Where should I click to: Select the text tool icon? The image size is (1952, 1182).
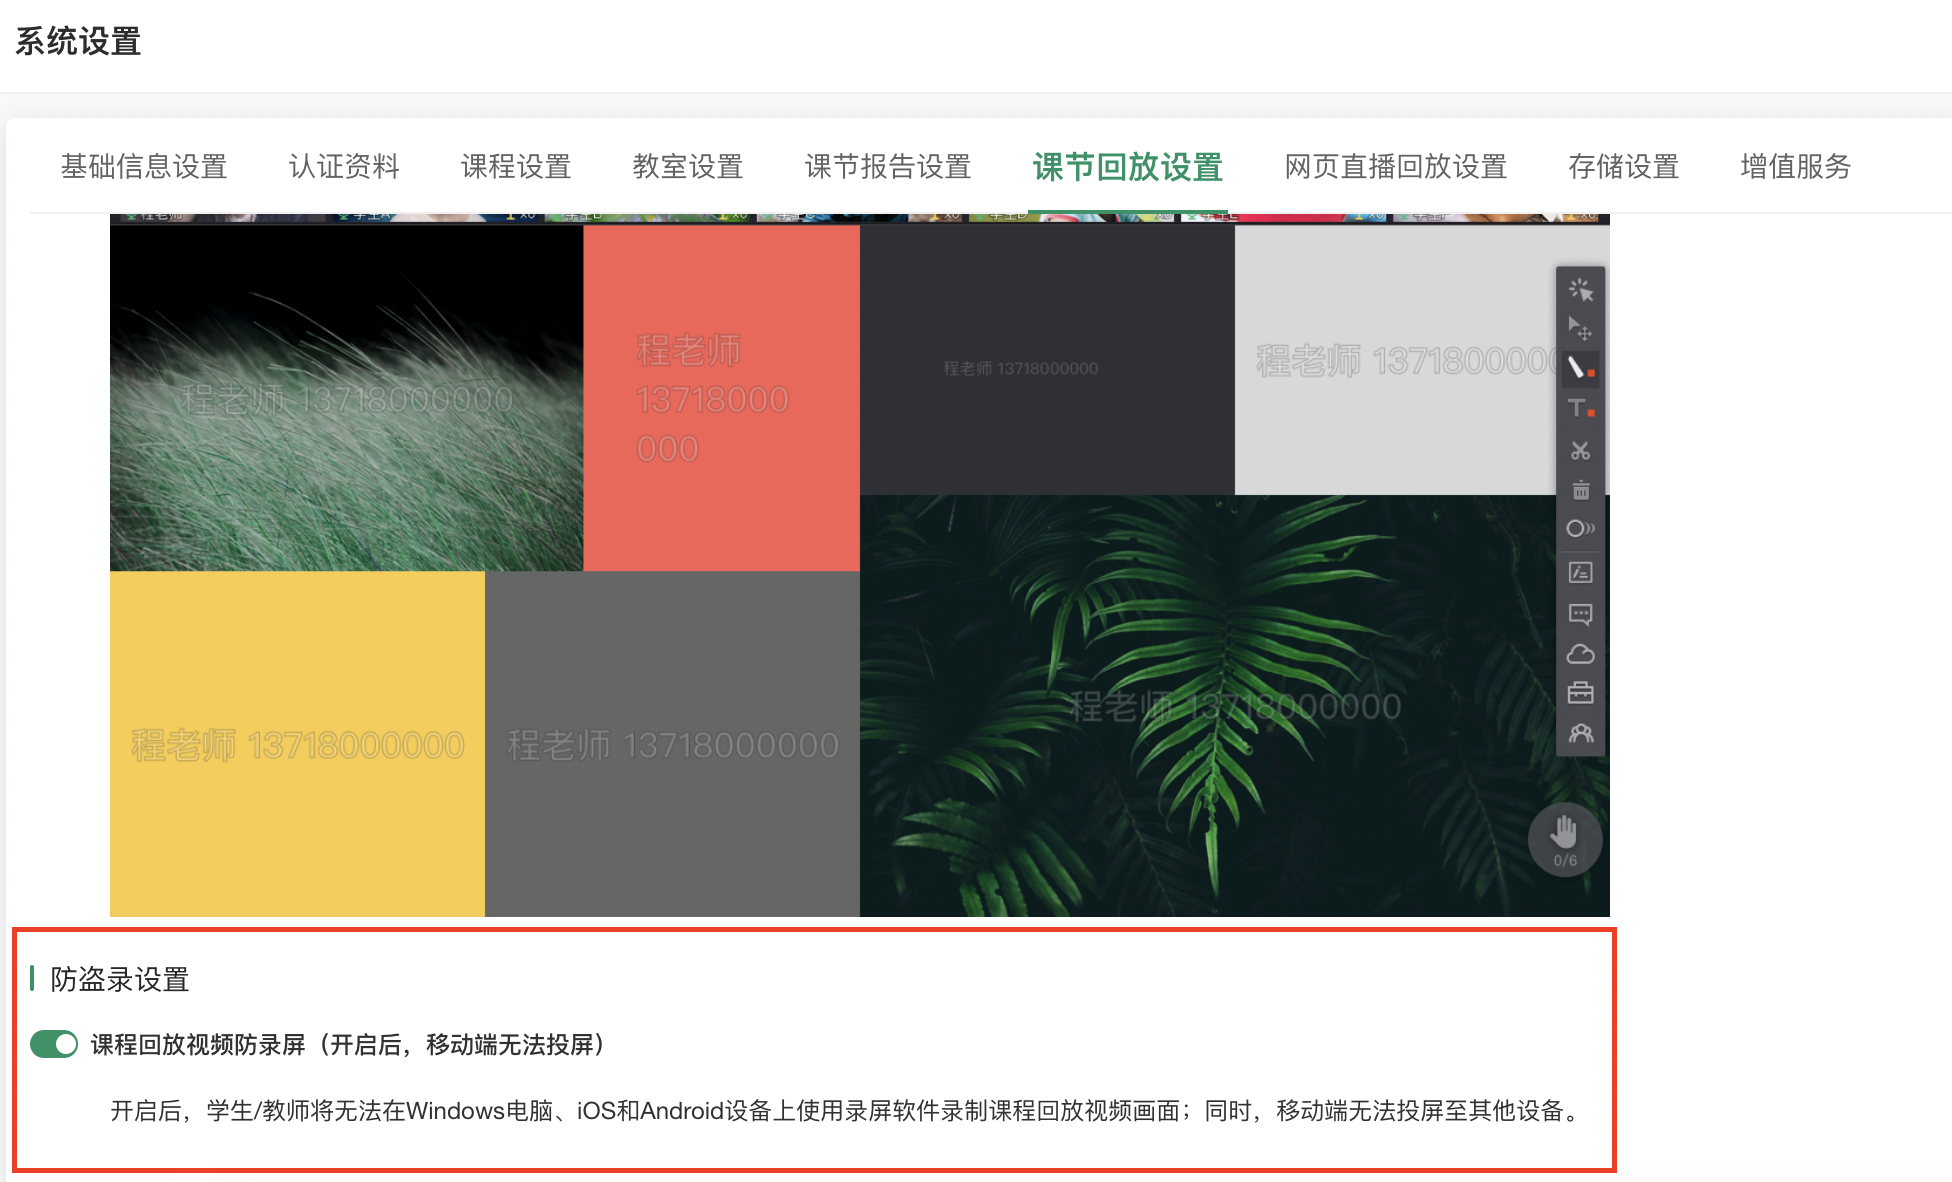(x=1580, y=408)
